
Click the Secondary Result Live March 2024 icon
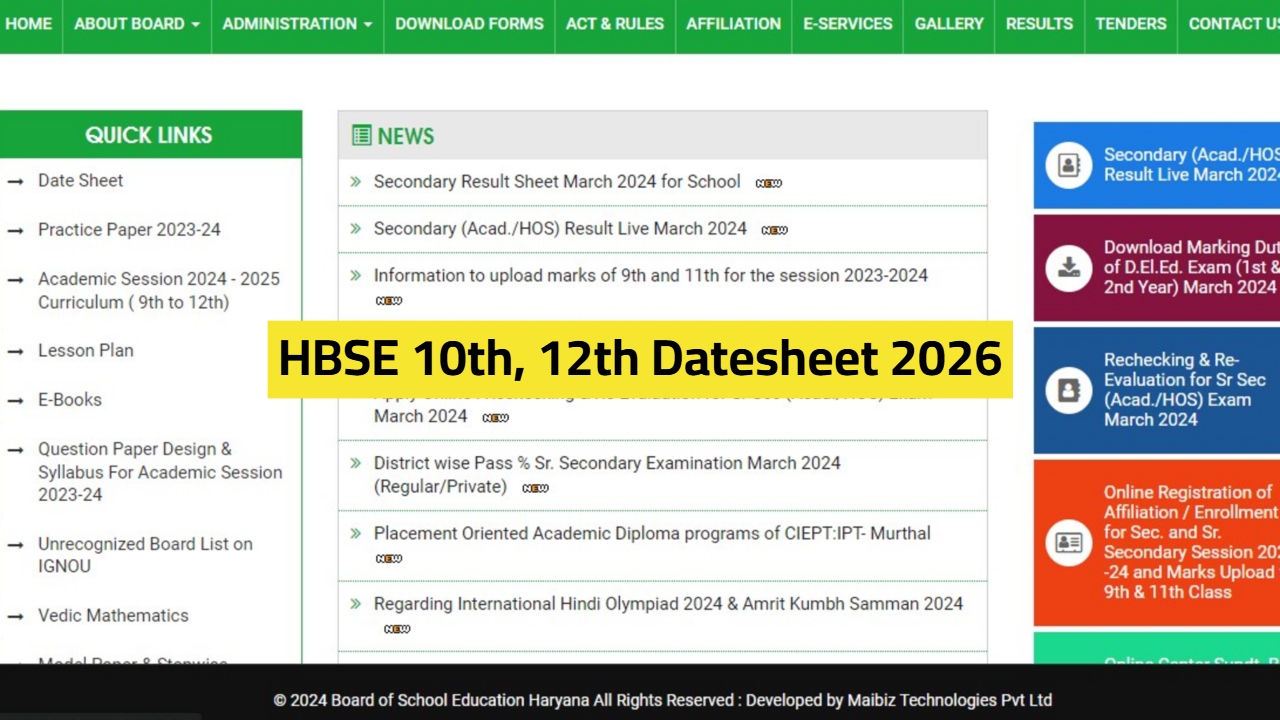(x=1069, y=165)
